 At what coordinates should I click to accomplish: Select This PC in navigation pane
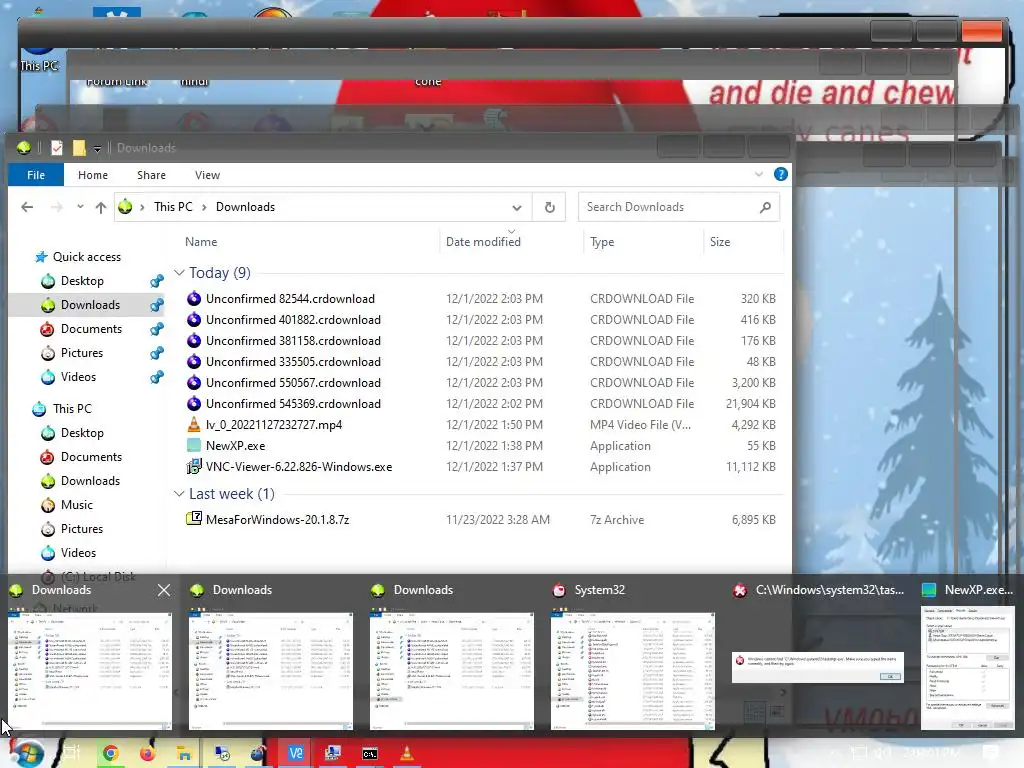tap(72, 409)
